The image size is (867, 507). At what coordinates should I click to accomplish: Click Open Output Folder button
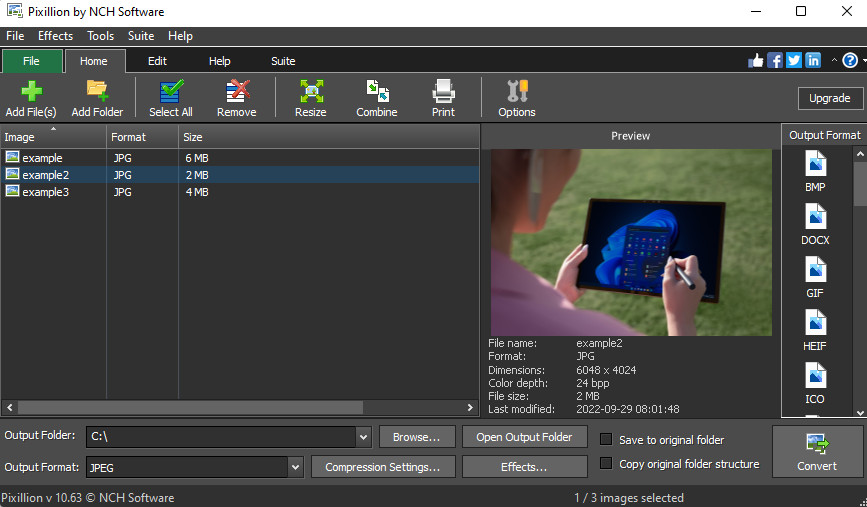524,437
